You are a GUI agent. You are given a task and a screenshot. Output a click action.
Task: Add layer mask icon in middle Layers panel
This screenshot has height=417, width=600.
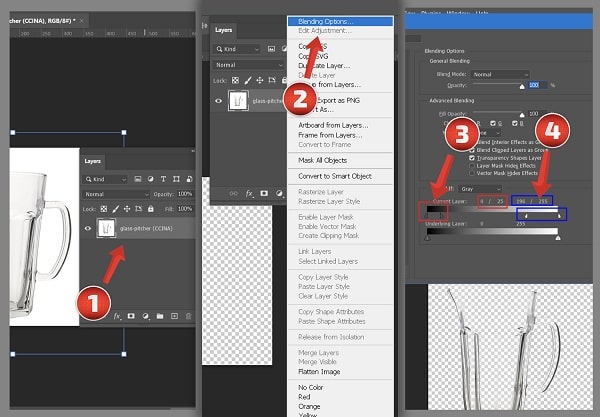(x=264, y=194)
